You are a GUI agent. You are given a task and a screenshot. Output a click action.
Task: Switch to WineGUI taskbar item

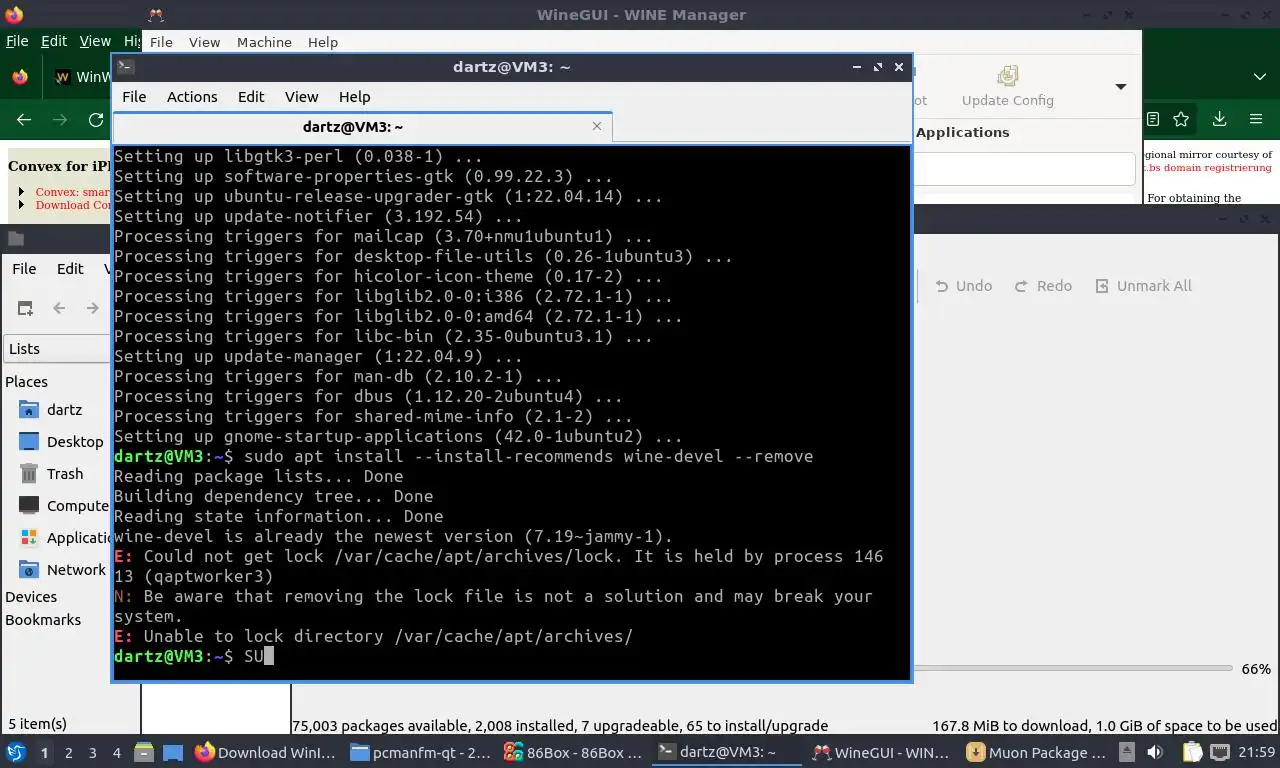point(881,753)
